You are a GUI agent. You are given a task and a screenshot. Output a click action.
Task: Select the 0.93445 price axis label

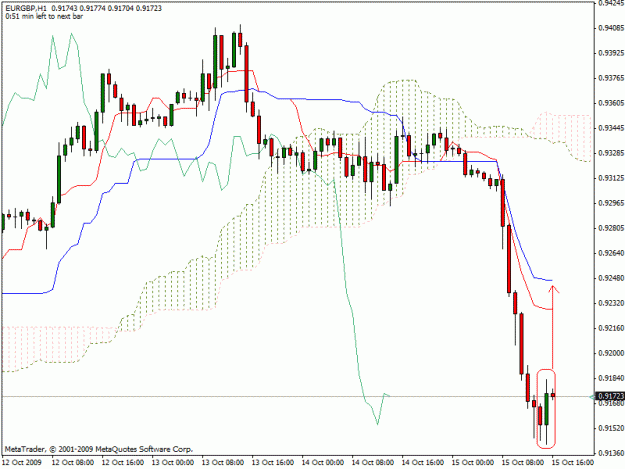(611, 128)
